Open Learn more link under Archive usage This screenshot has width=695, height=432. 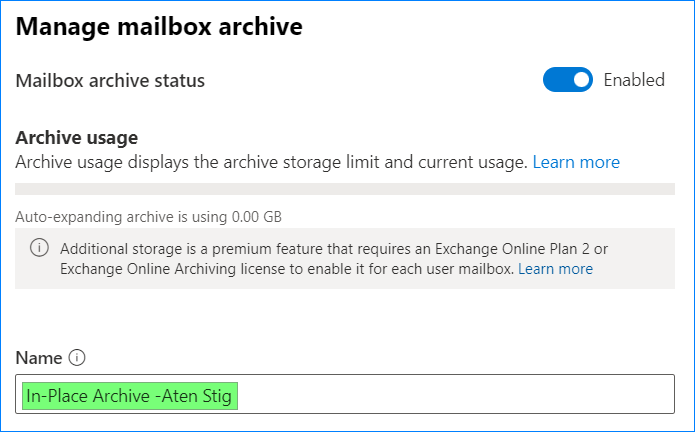coord(576,162)
